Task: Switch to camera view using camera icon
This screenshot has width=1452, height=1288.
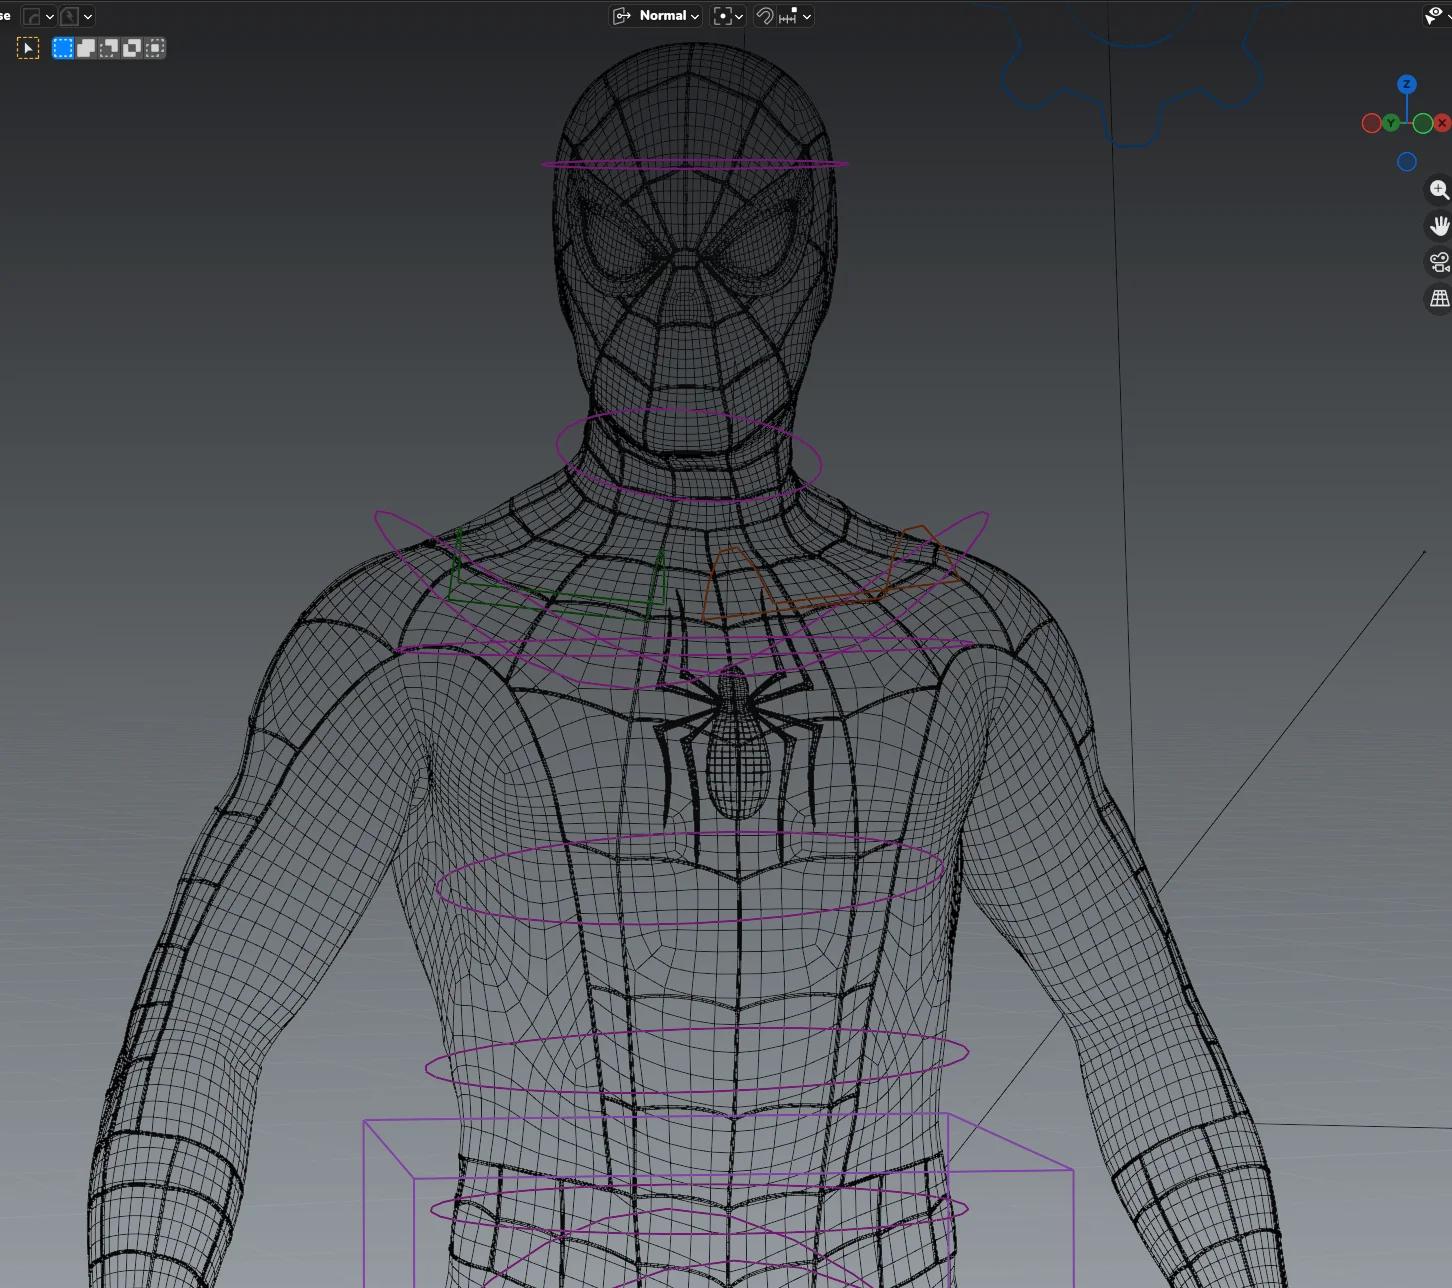Action: point(1440,262)
